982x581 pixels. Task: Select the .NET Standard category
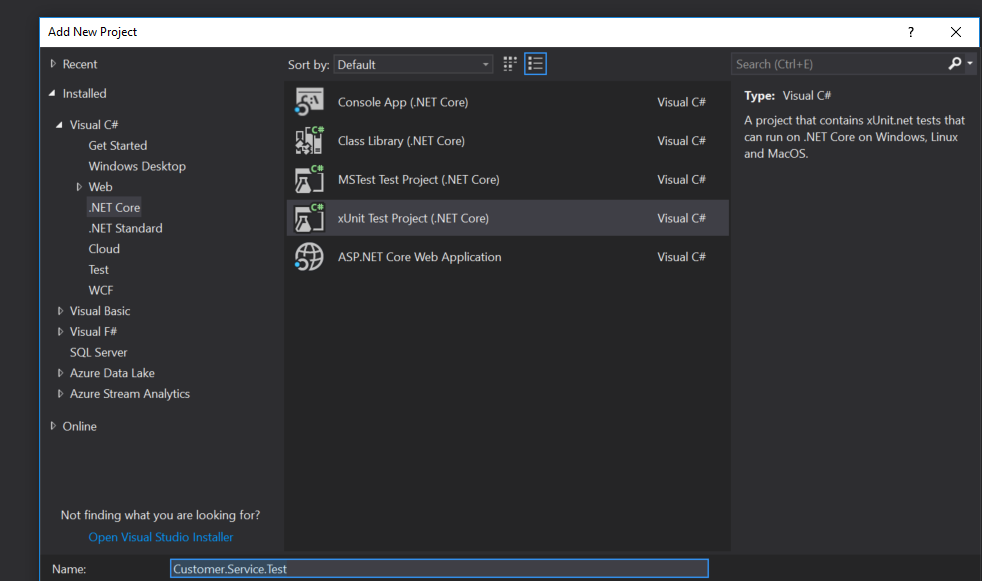(125, 228)
